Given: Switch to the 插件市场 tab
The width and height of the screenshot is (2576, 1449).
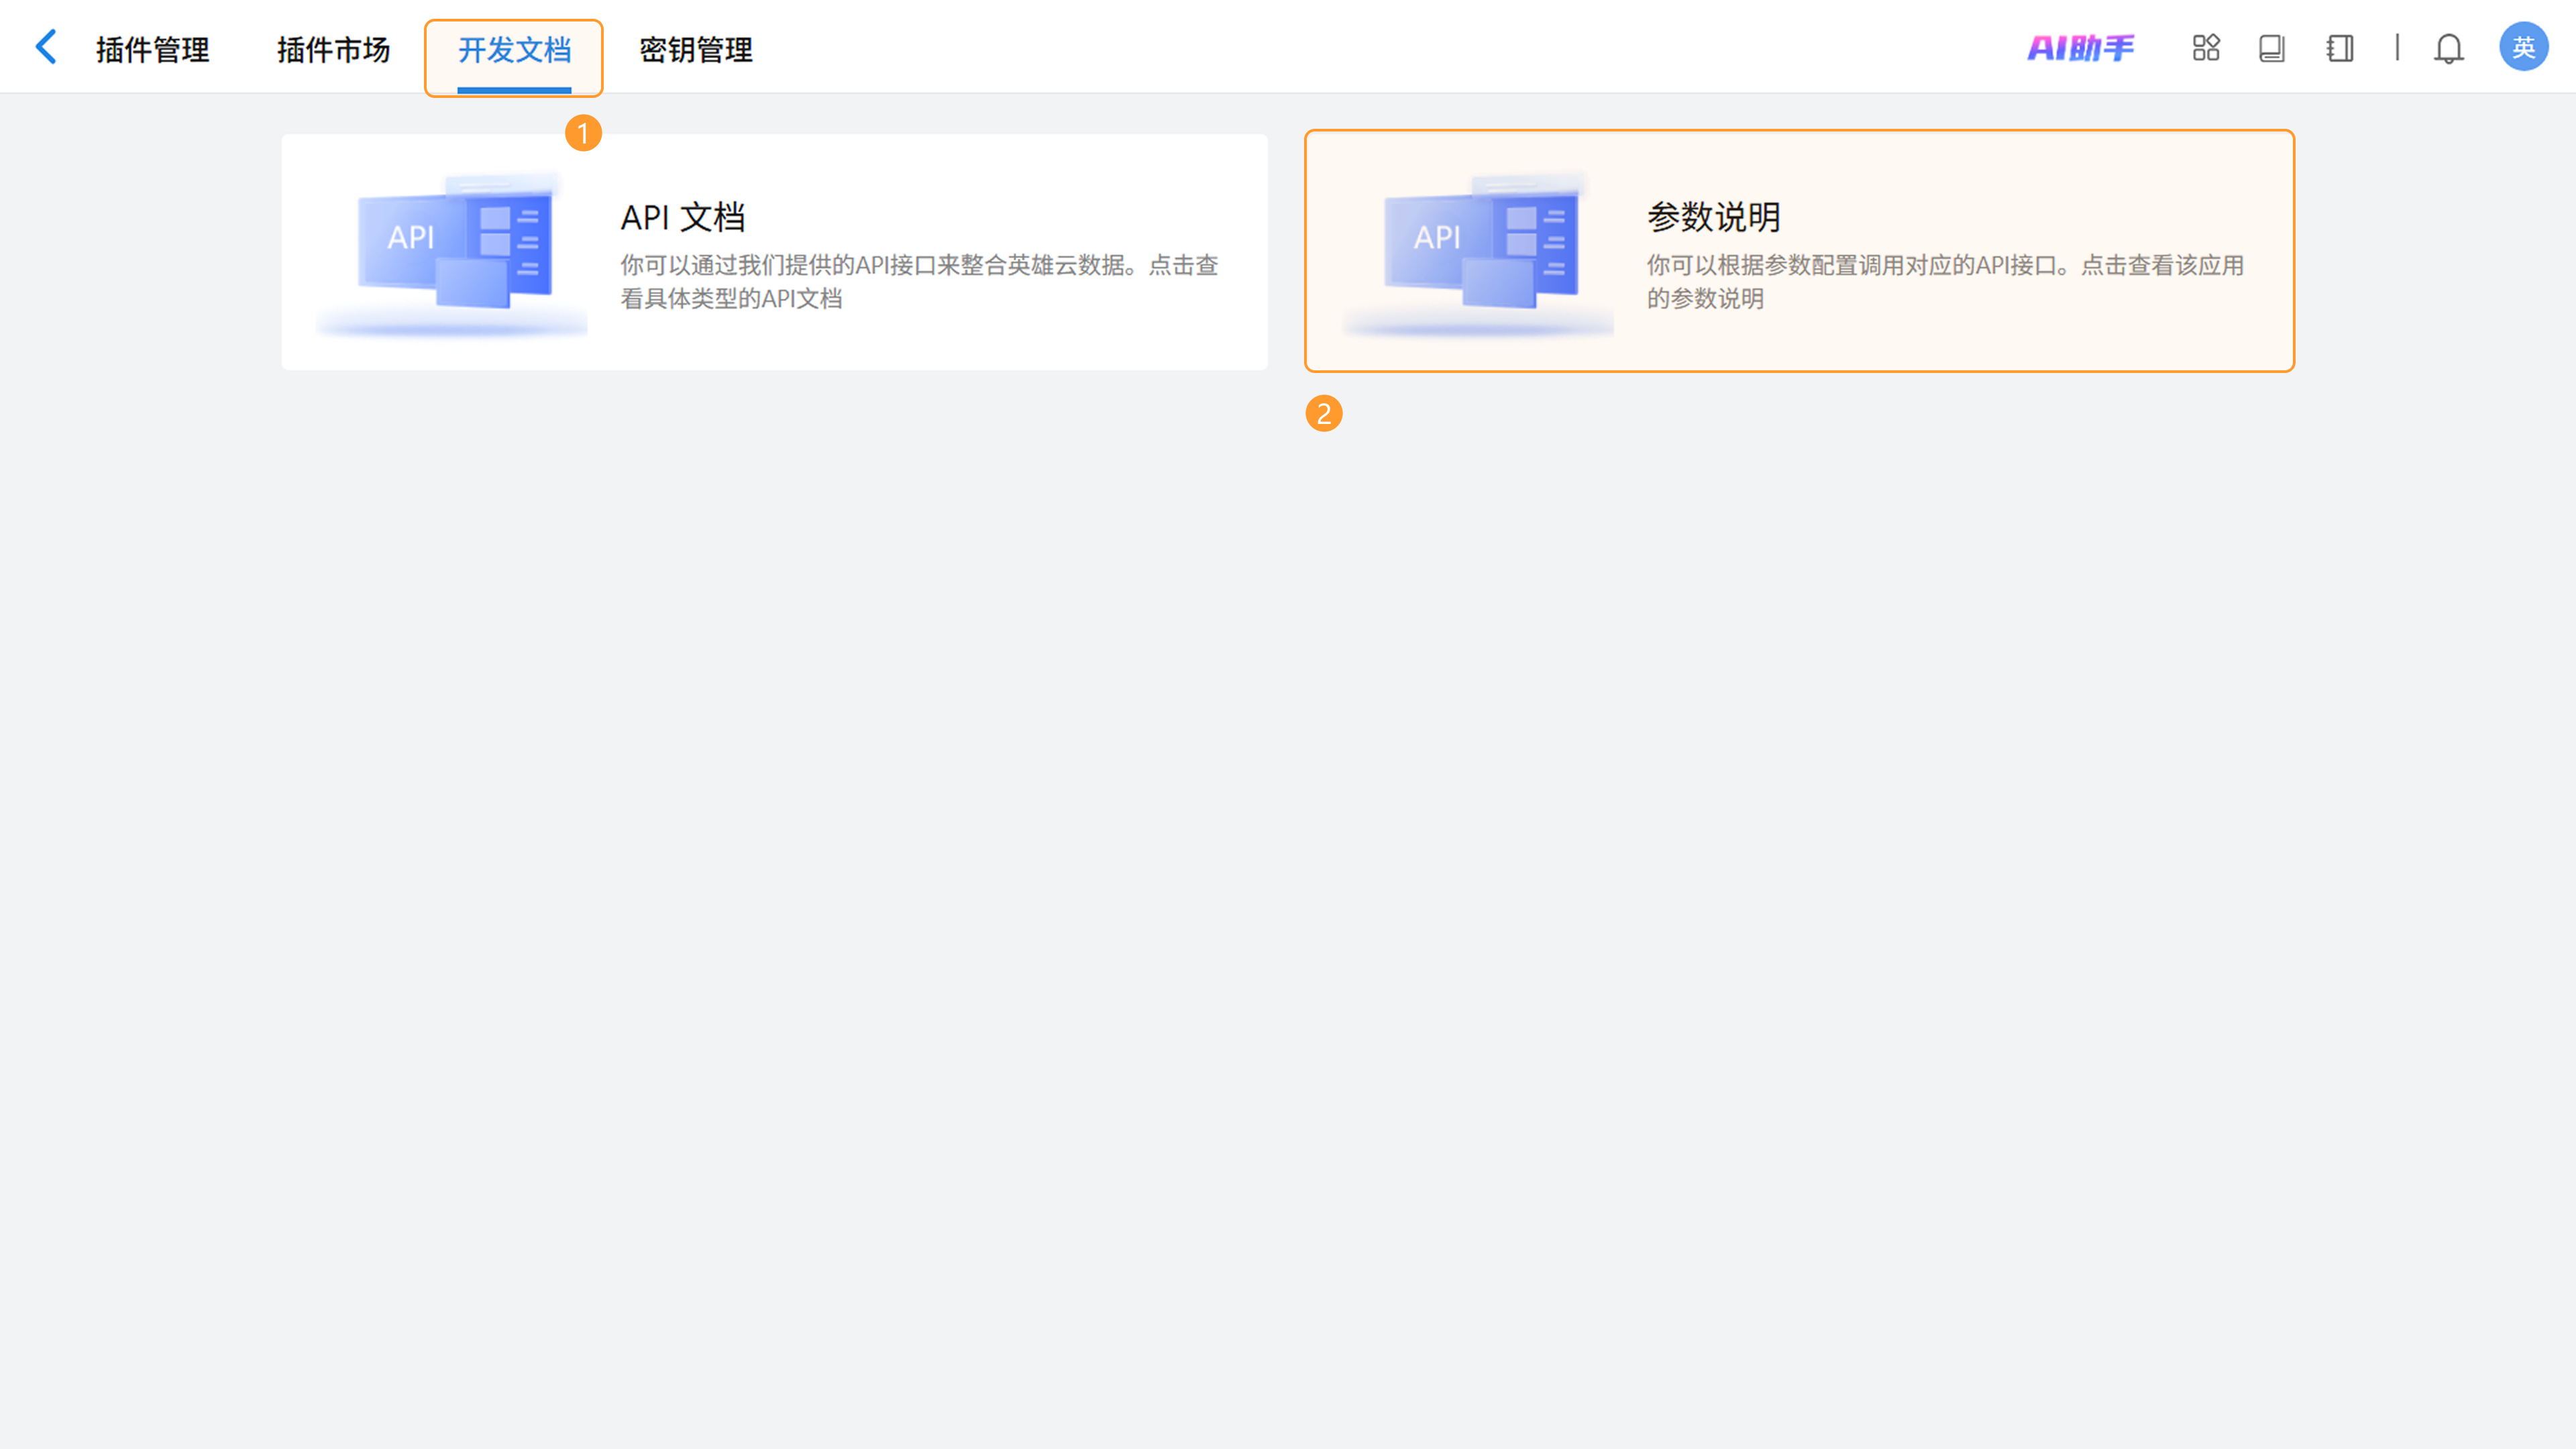Looking at the screenshot, I should (x=333, y=49).
